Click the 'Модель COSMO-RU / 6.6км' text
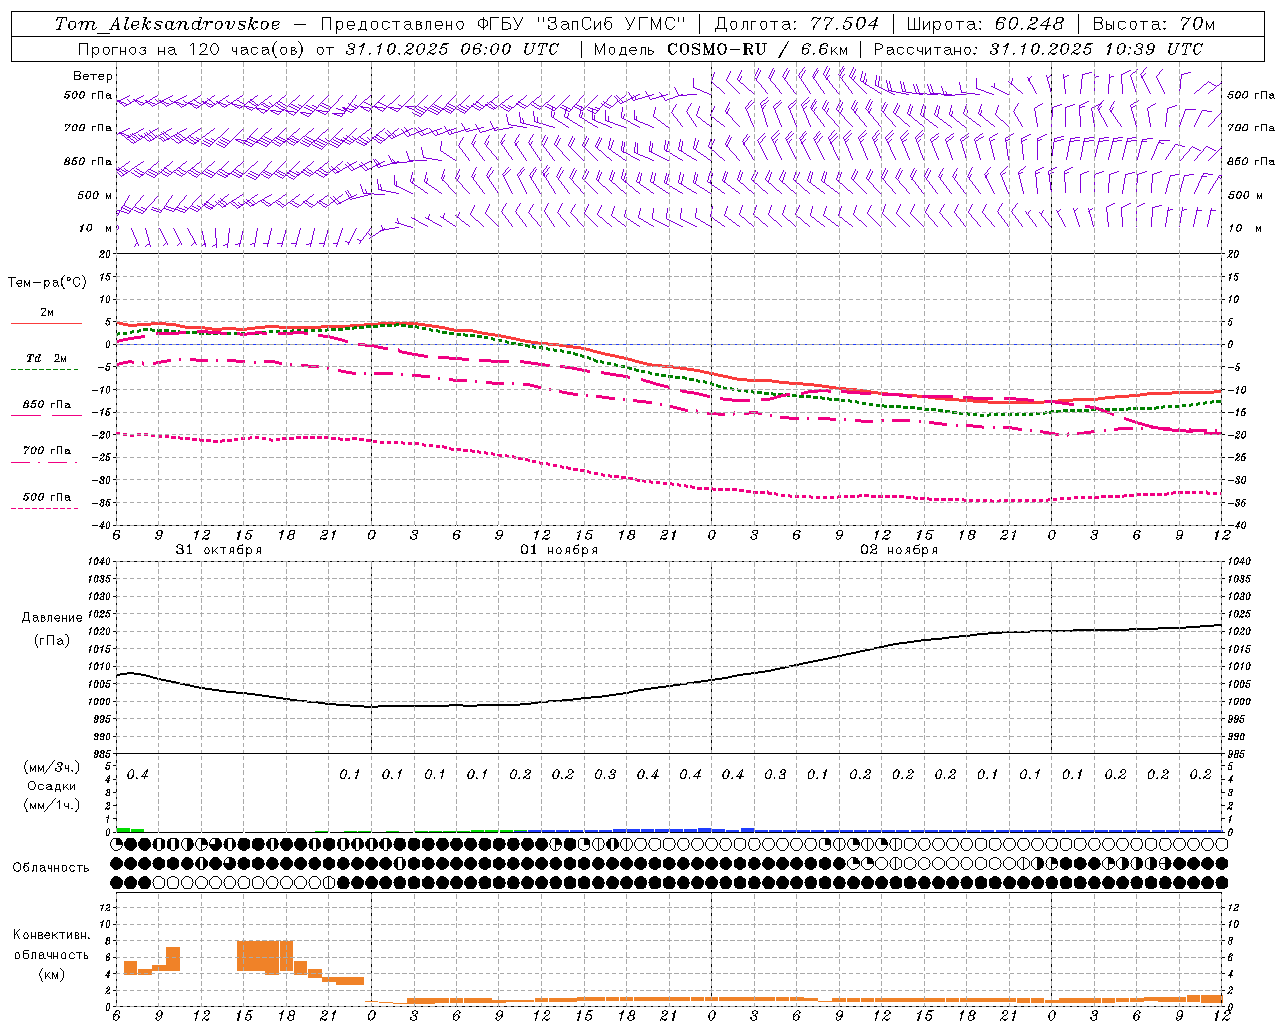Image resolution: width=1280 pixels, height=1024 pixels. tap(721, 49)
